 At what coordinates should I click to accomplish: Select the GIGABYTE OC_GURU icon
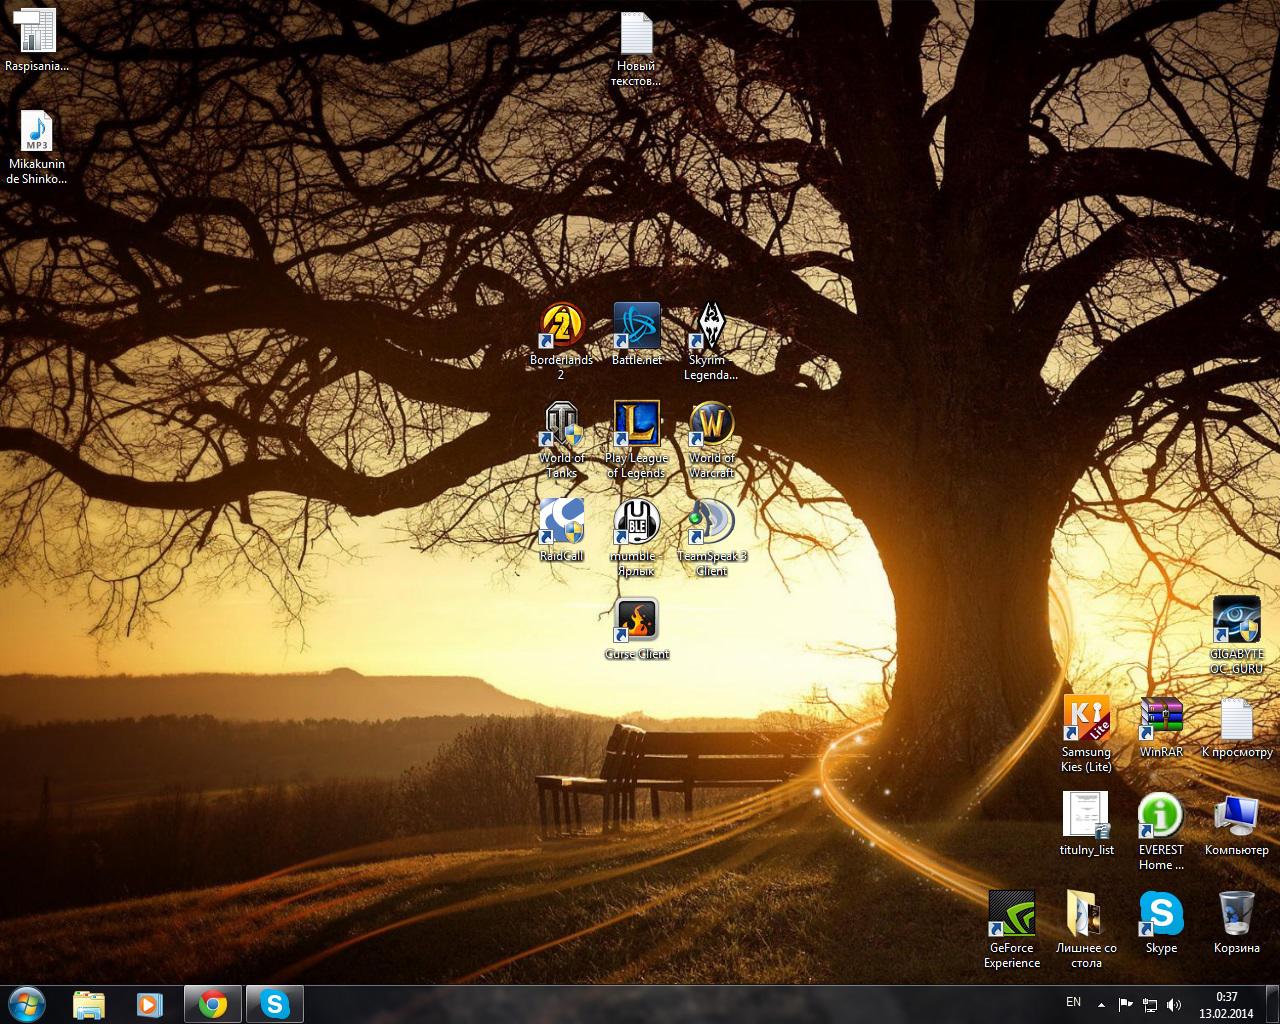1236,620
